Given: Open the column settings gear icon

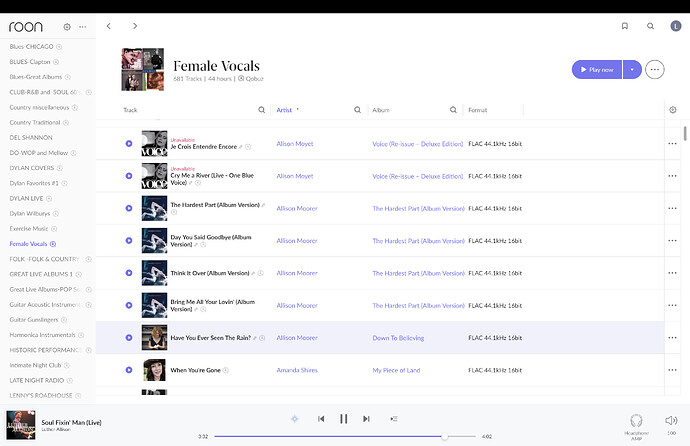Looking at the screenshot, I should (673, 110).
